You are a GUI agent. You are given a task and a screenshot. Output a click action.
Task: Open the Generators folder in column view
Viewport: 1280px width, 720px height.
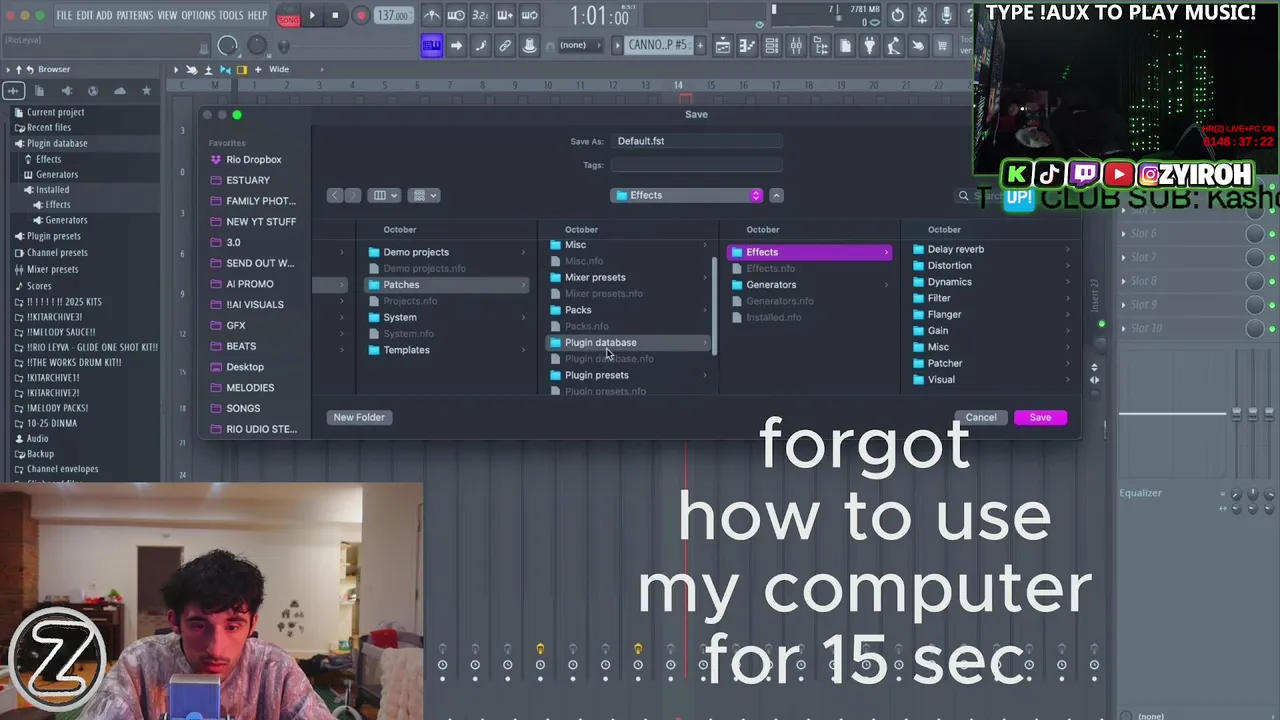pyautogui.click(x=810, y=285)
